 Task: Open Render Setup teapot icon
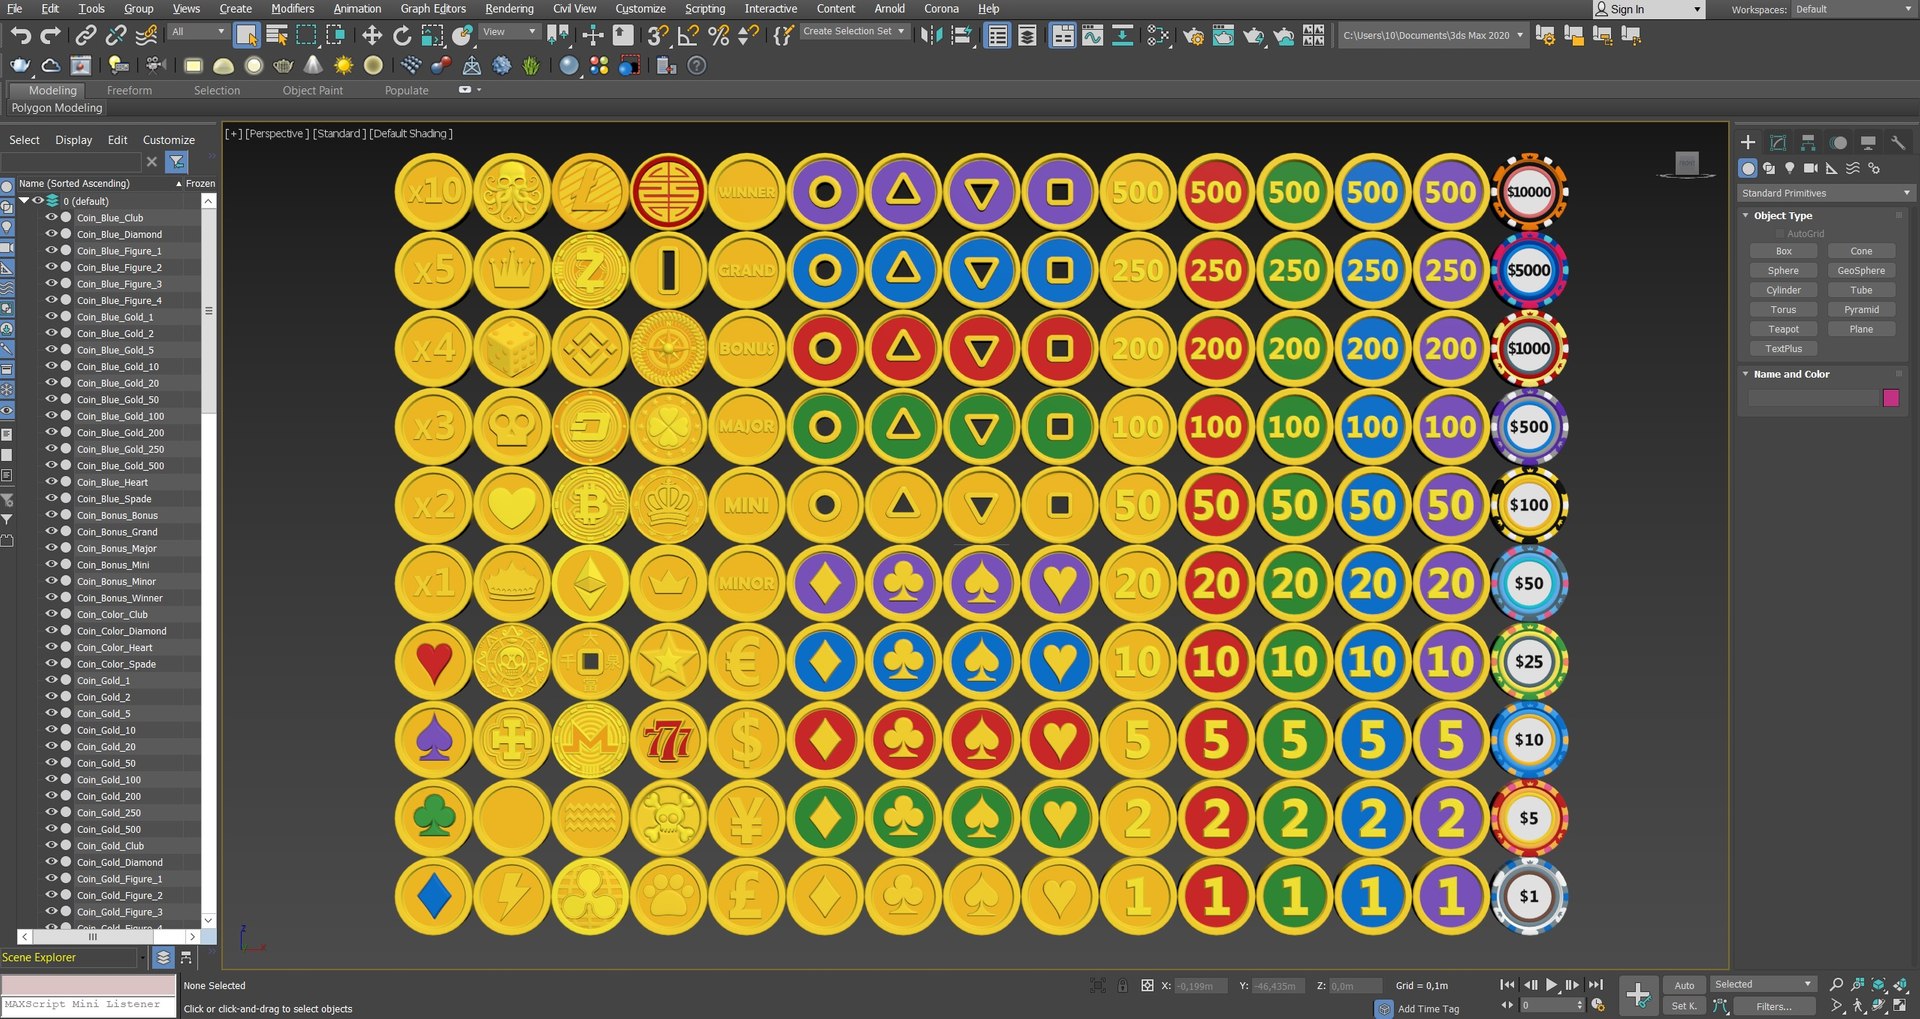(1193, 36)
